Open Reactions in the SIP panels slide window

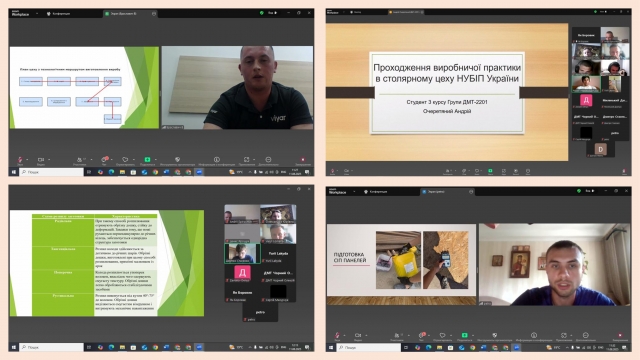[x=442, y=336]
